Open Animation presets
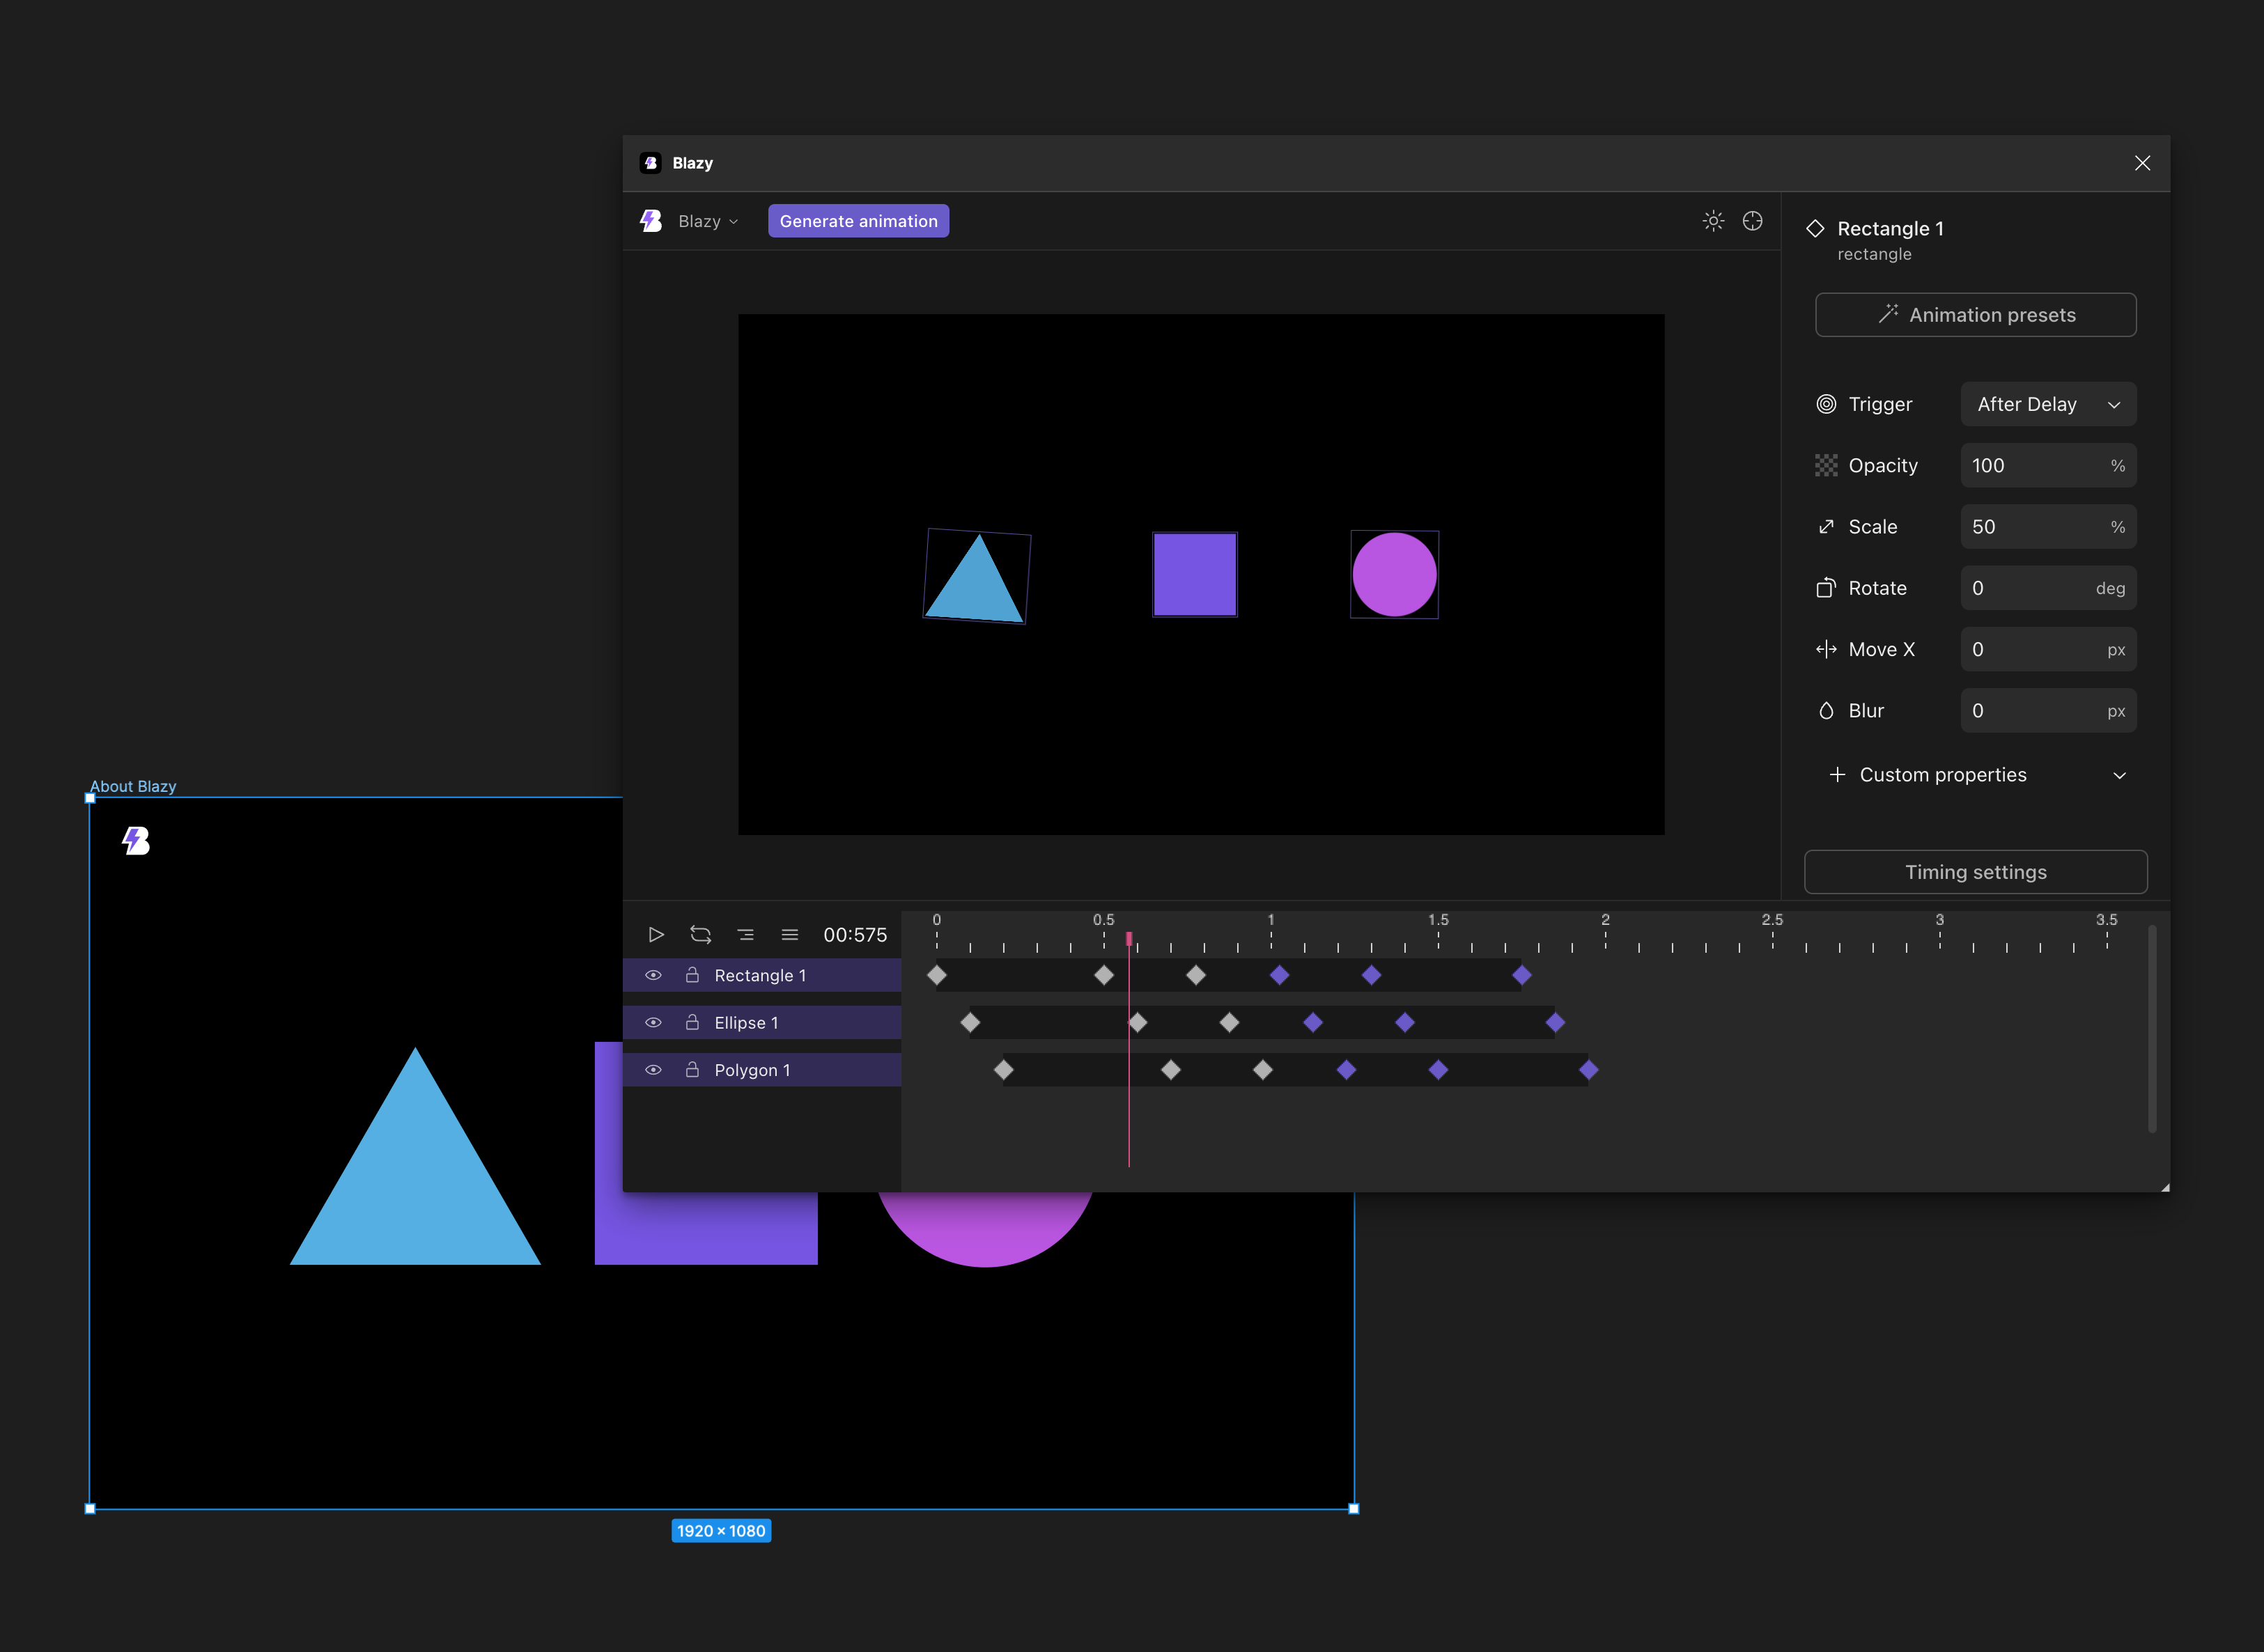Screen dimensions: 2264x1652 coord(1975,315)
